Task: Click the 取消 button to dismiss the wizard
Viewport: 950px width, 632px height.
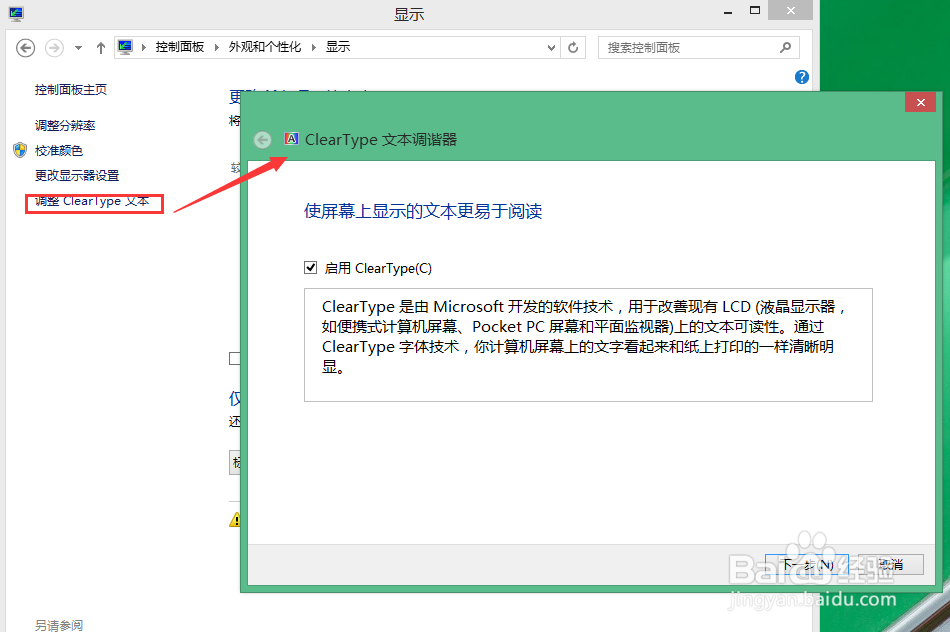Action: click(889, 564)
